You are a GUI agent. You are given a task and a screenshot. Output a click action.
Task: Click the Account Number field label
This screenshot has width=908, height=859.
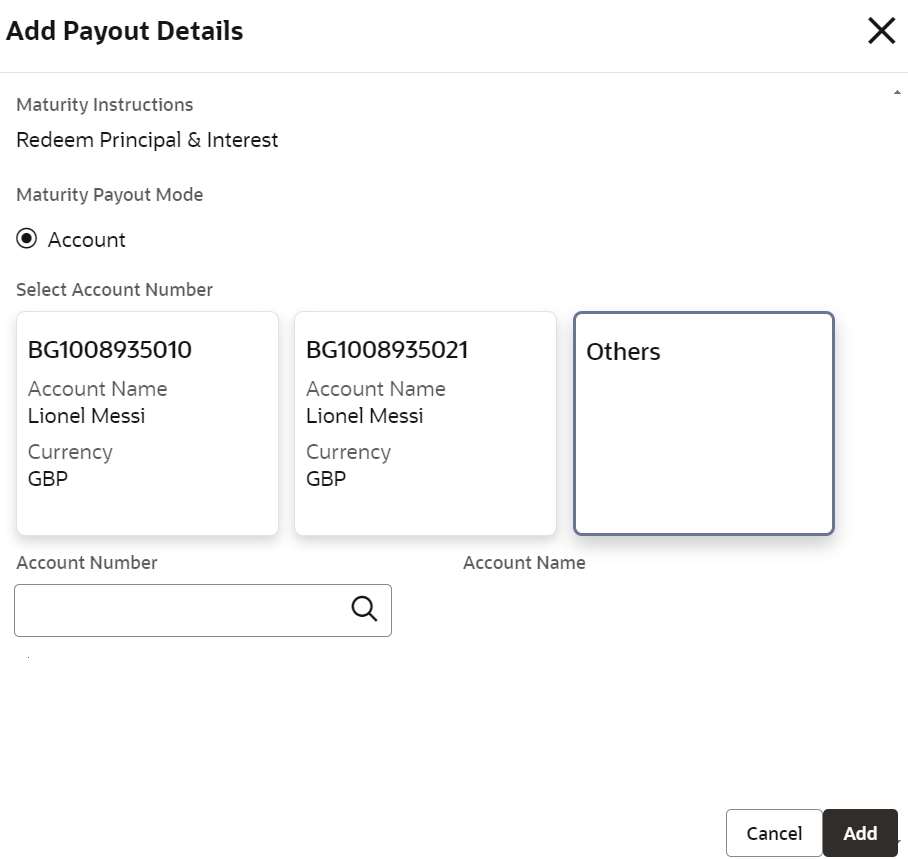87,563
